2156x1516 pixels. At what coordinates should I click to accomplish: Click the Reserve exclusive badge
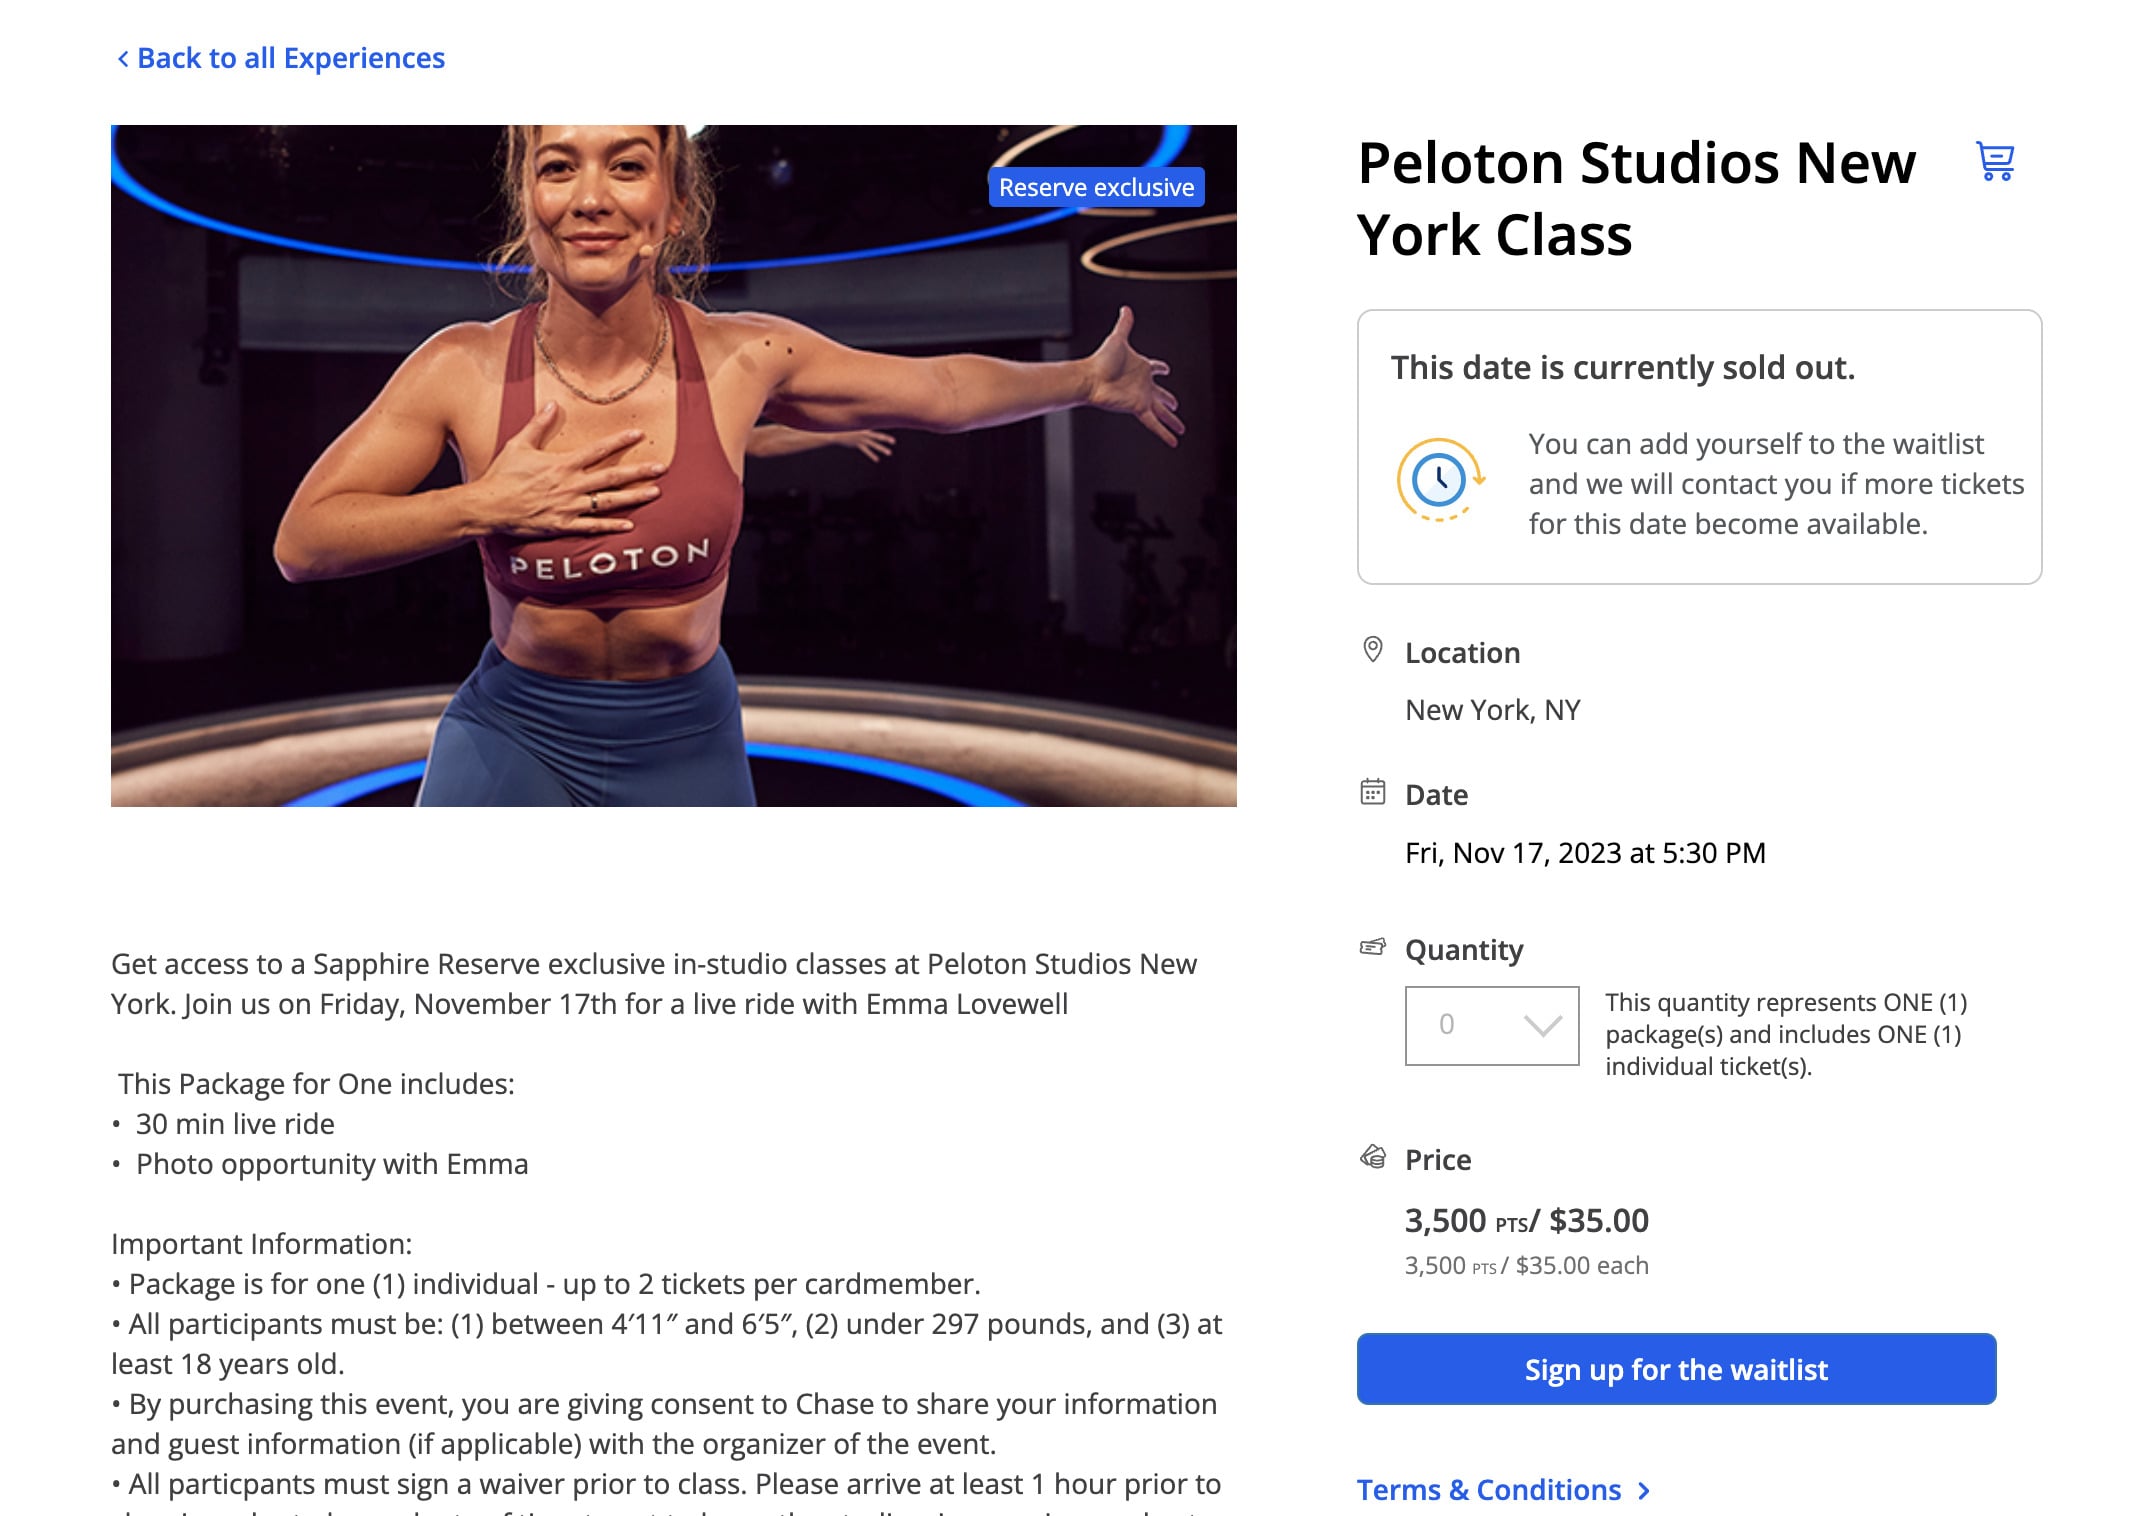[x=1096, y=187]
